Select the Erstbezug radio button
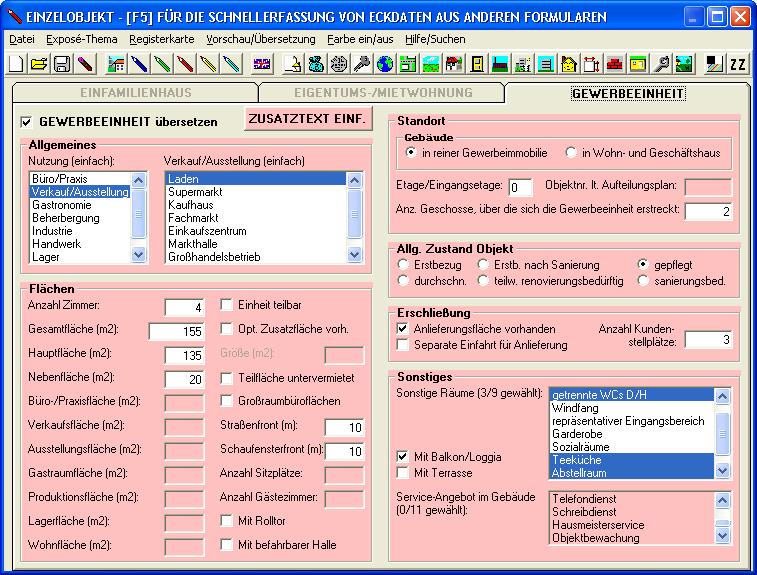The height and width of the screenshot is (575, 757). [404, 265]
